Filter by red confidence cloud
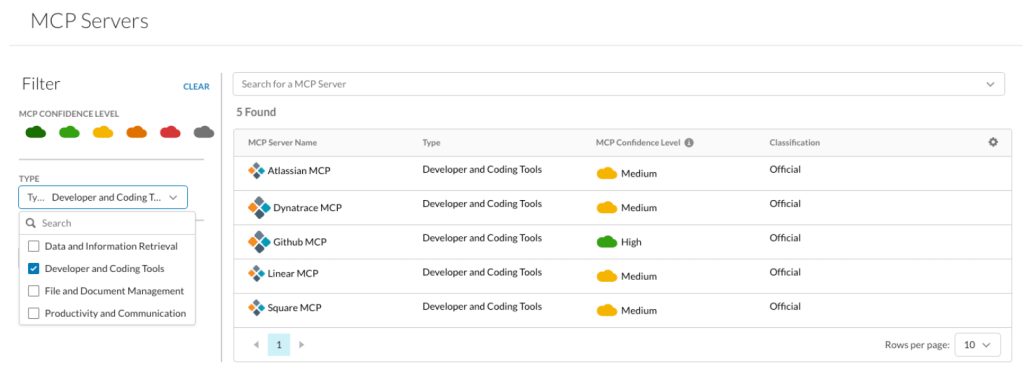This screenshot has height=374, width=1024. (x=170, y=132)
